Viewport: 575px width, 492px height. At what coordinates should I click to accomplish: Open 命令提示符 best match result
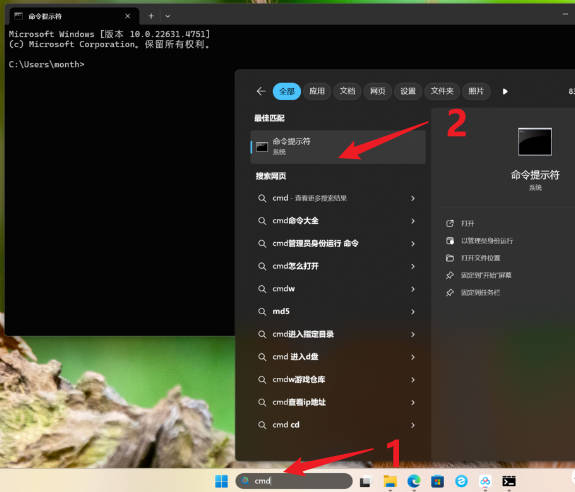(x=338, y=147)
